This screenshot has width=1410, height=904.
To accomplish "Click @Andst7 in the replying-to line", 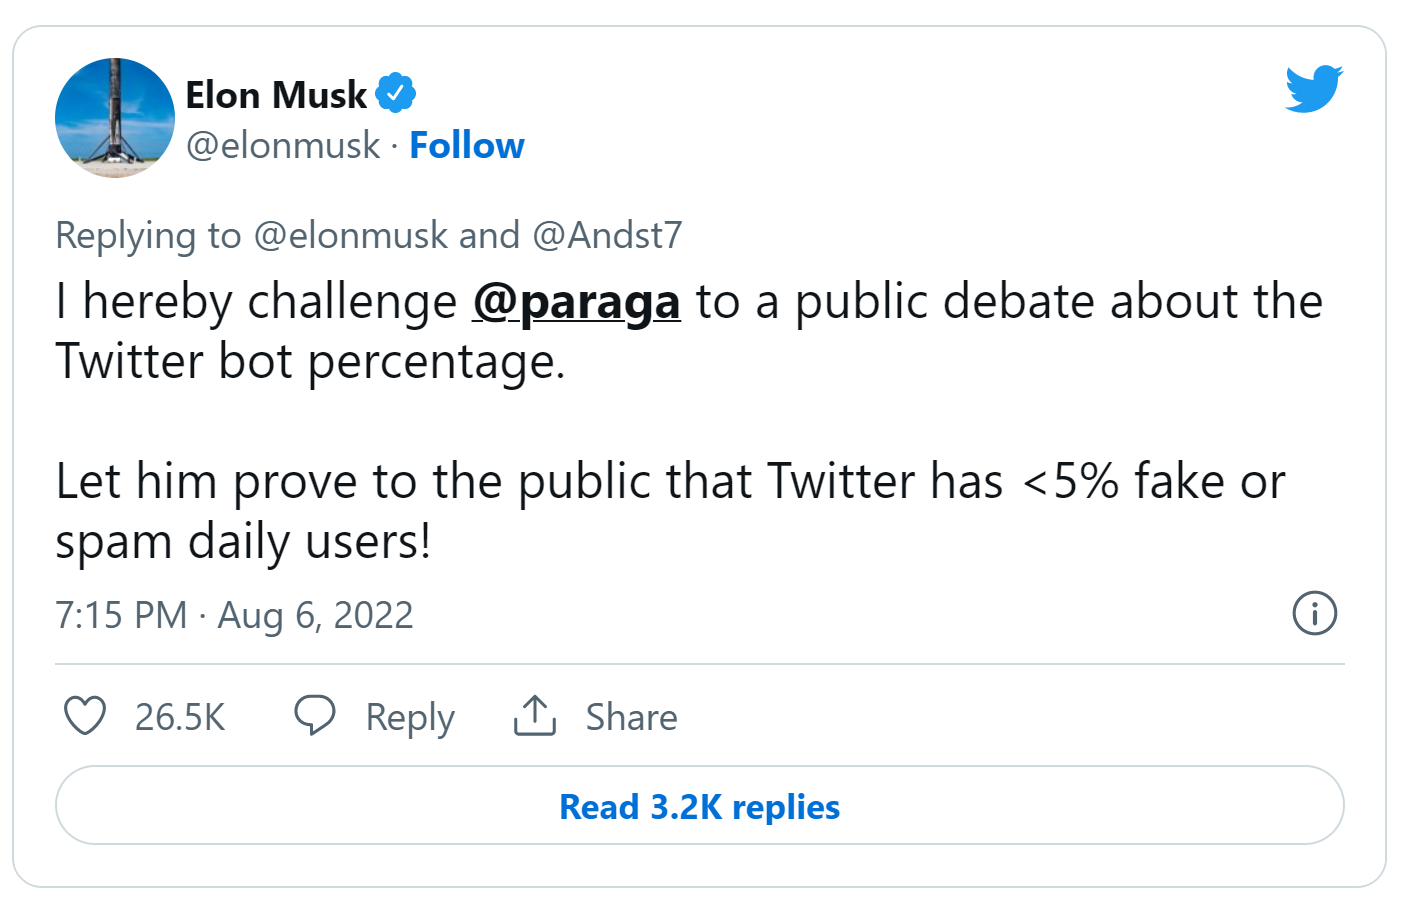I will pos(607,236).
